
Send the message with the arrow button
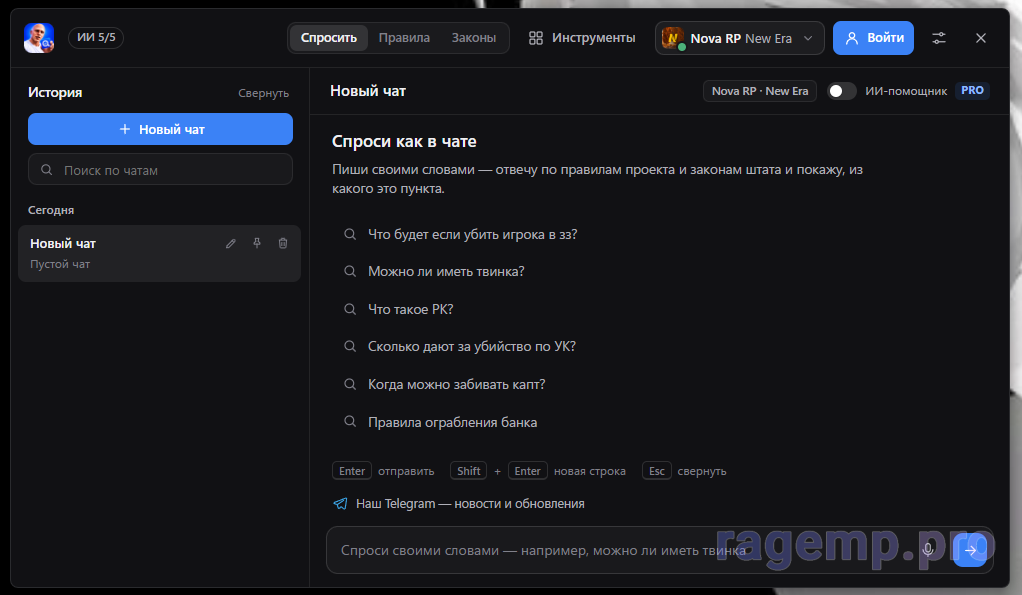(970, 550)
